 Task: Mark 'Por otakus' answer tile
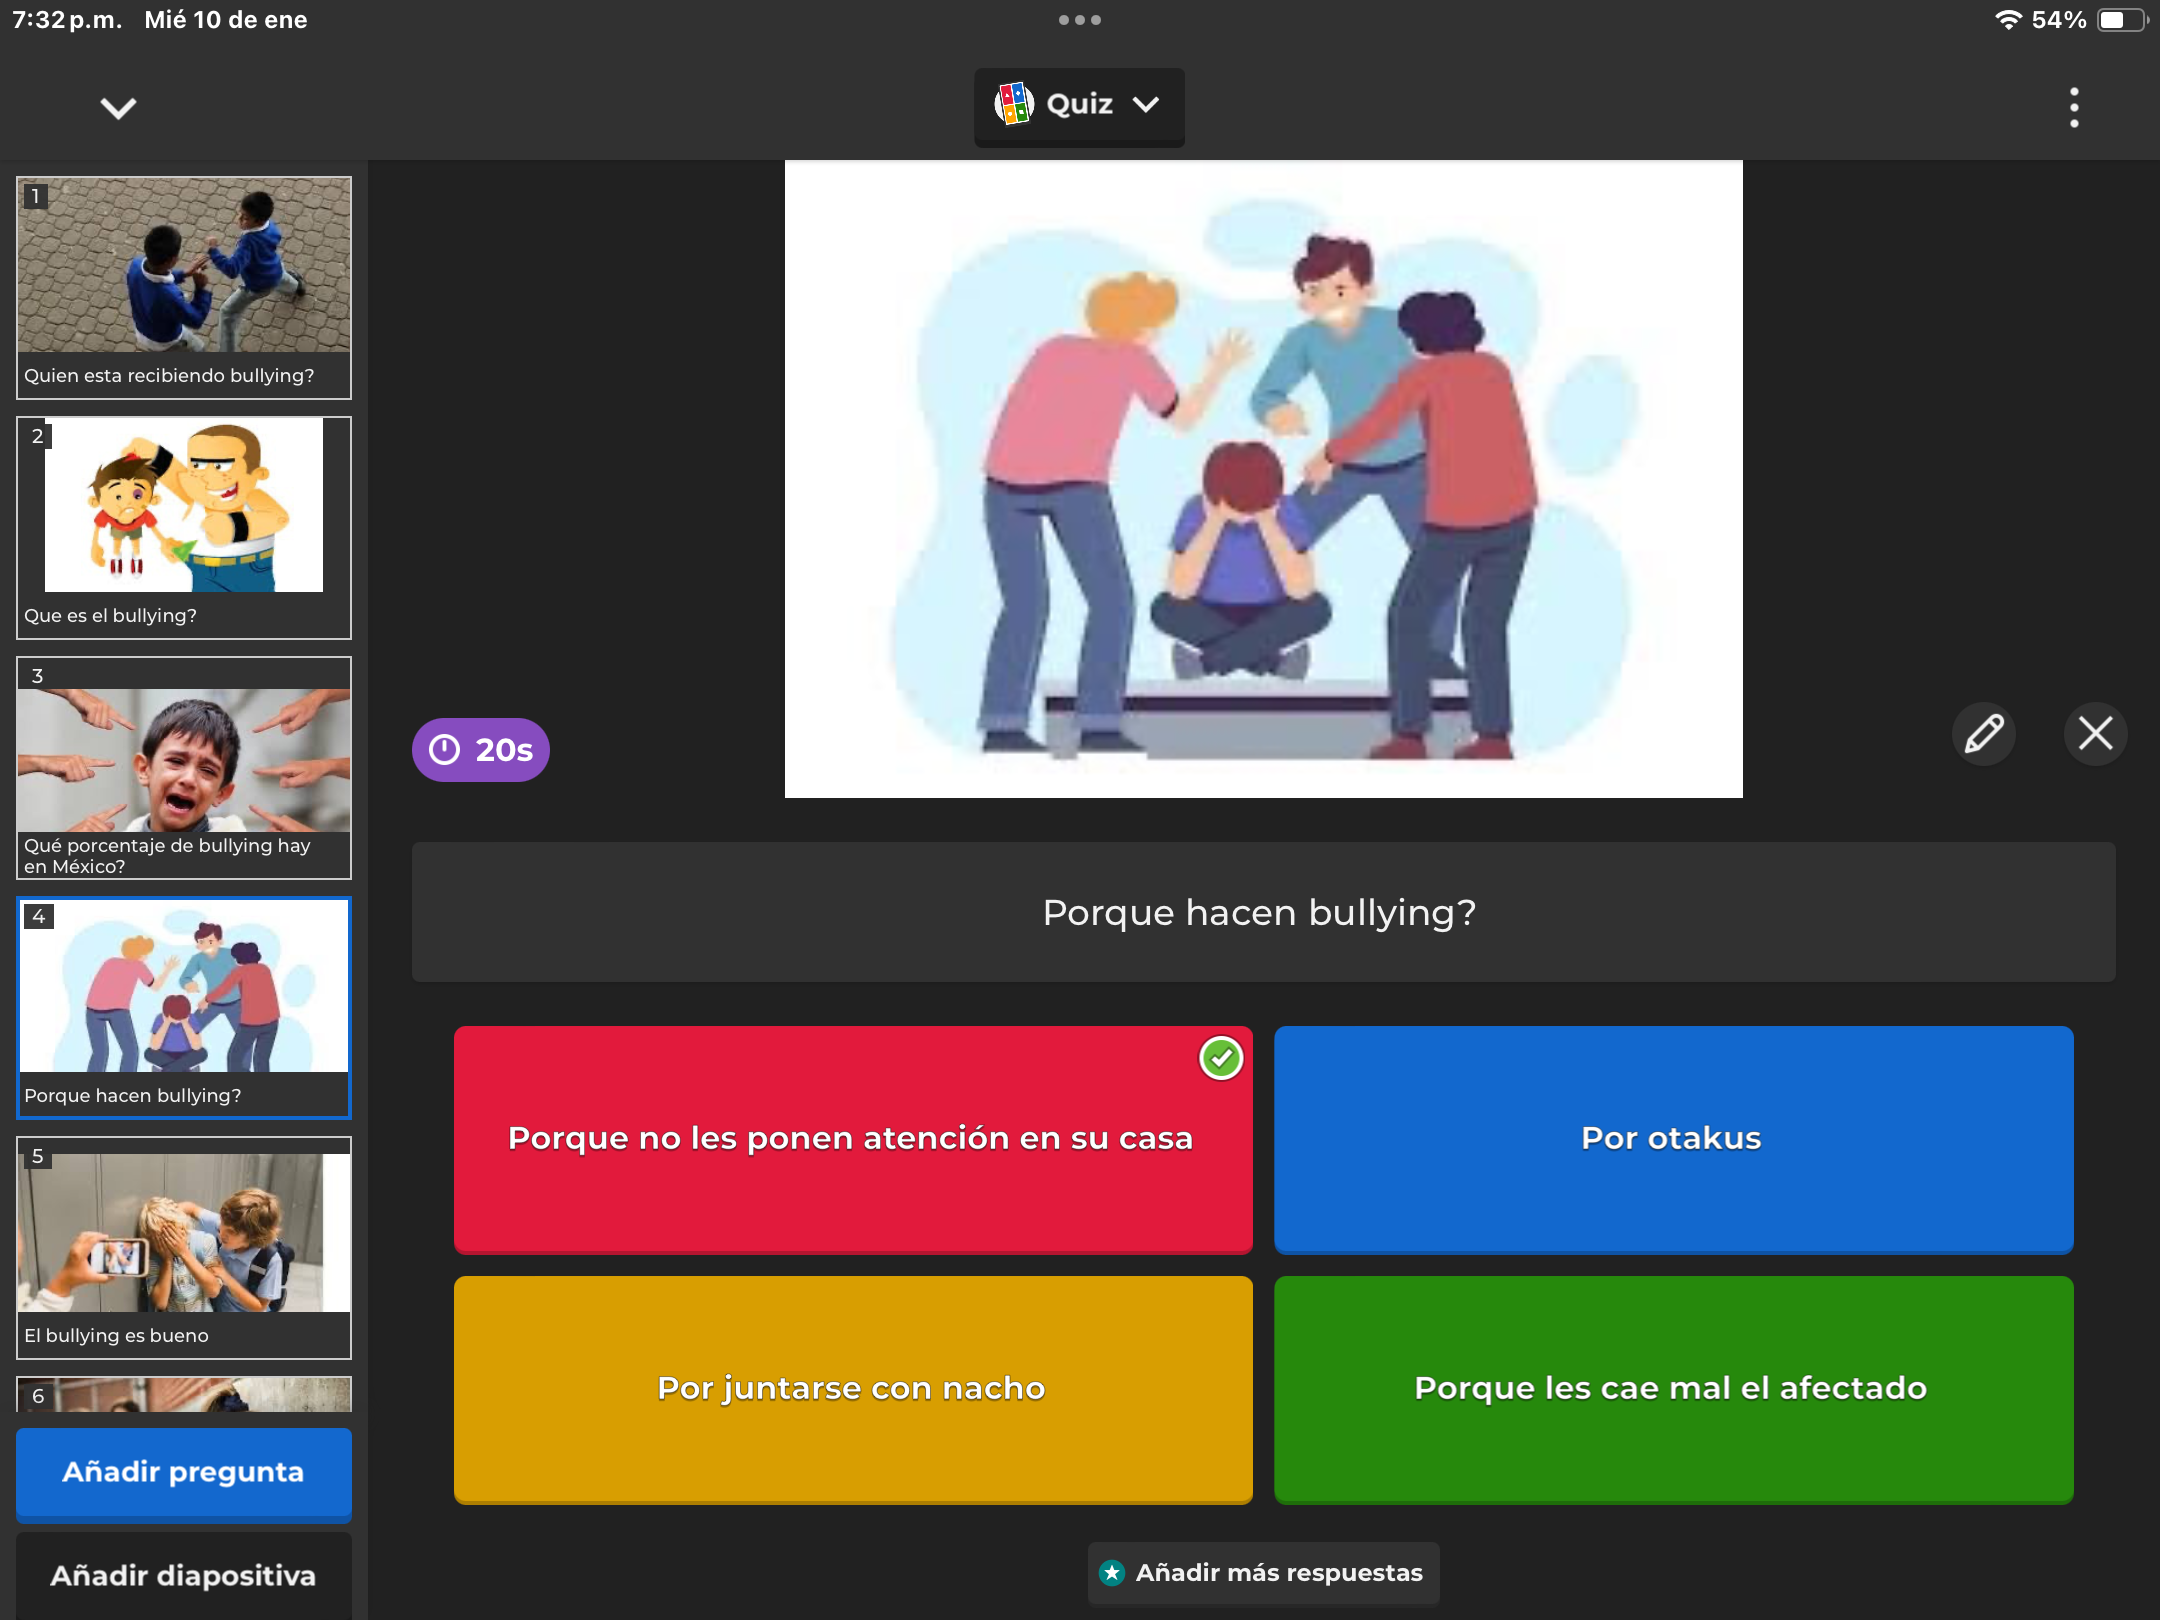1672,1138
